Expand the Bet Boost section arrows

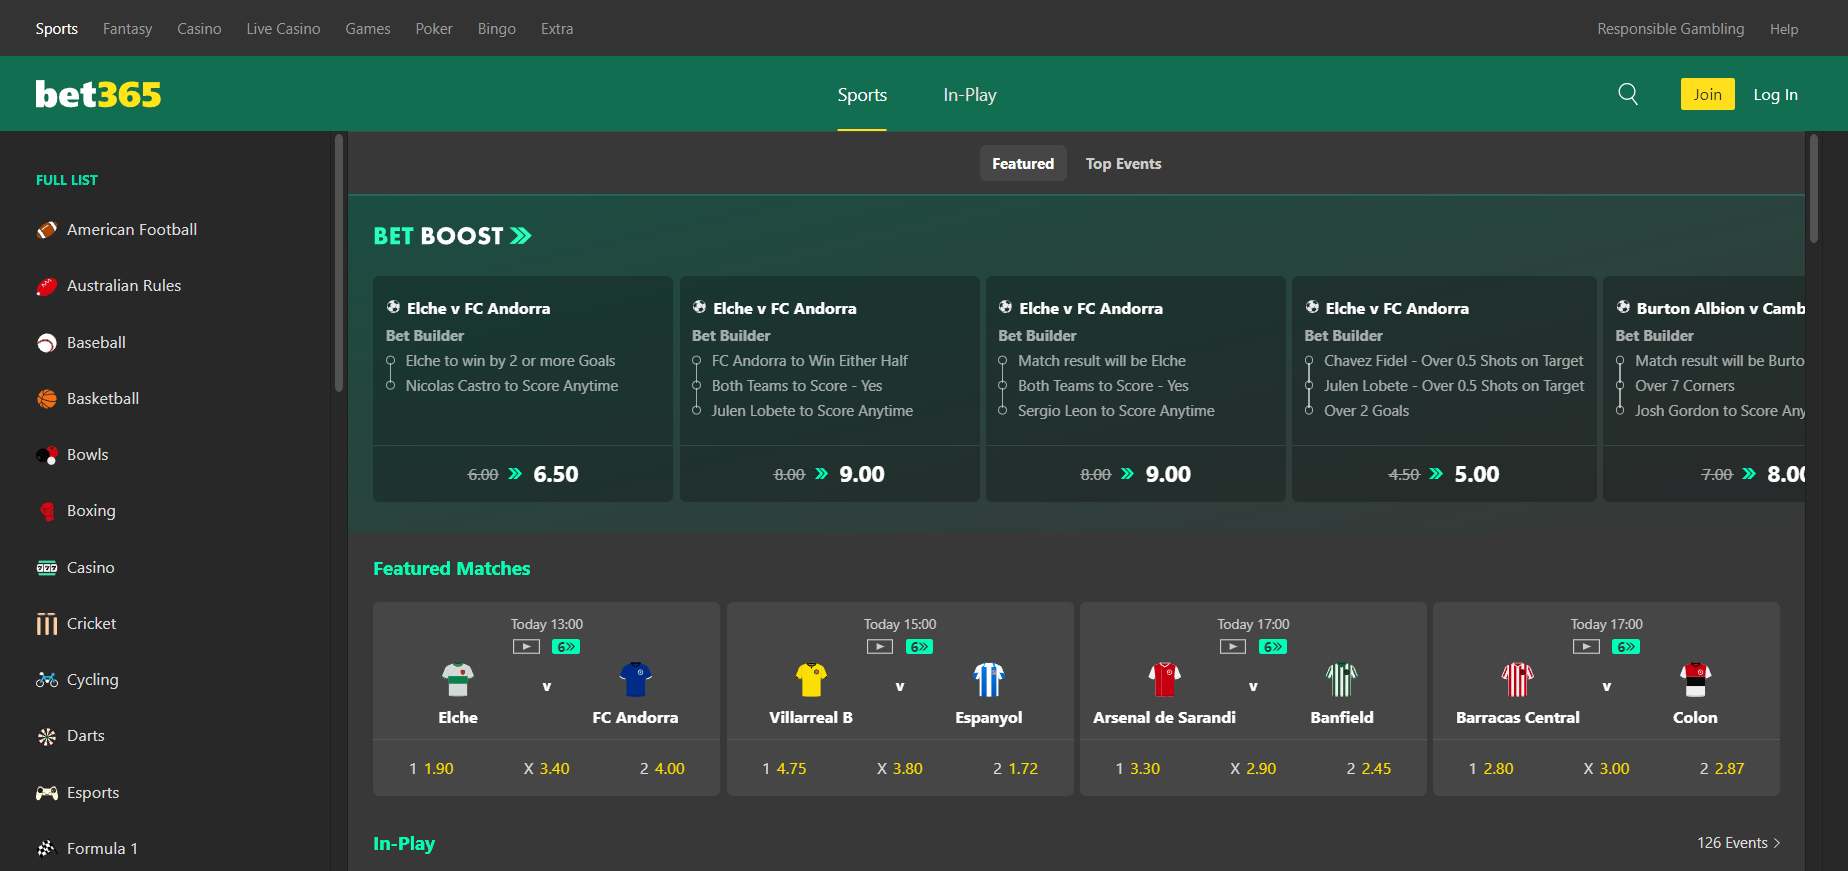tap(521, 236)
